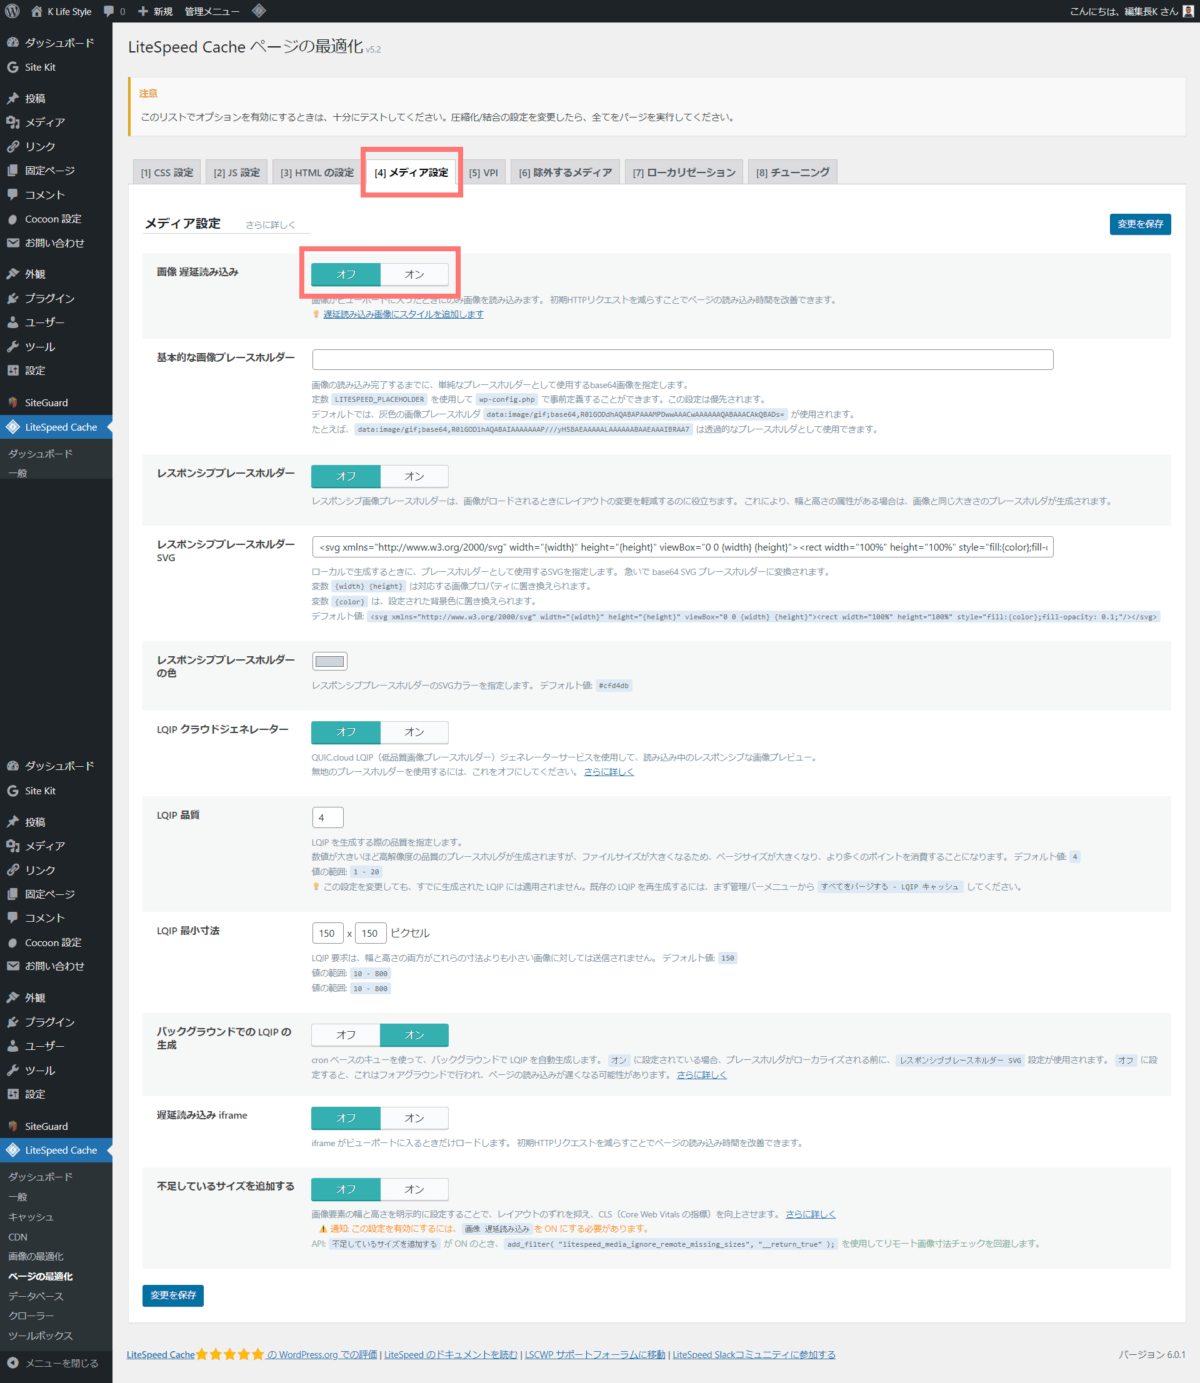
Task: Open the LiteSpeed のドキュメントを読む link
Action: click(x=450, y=1354)
